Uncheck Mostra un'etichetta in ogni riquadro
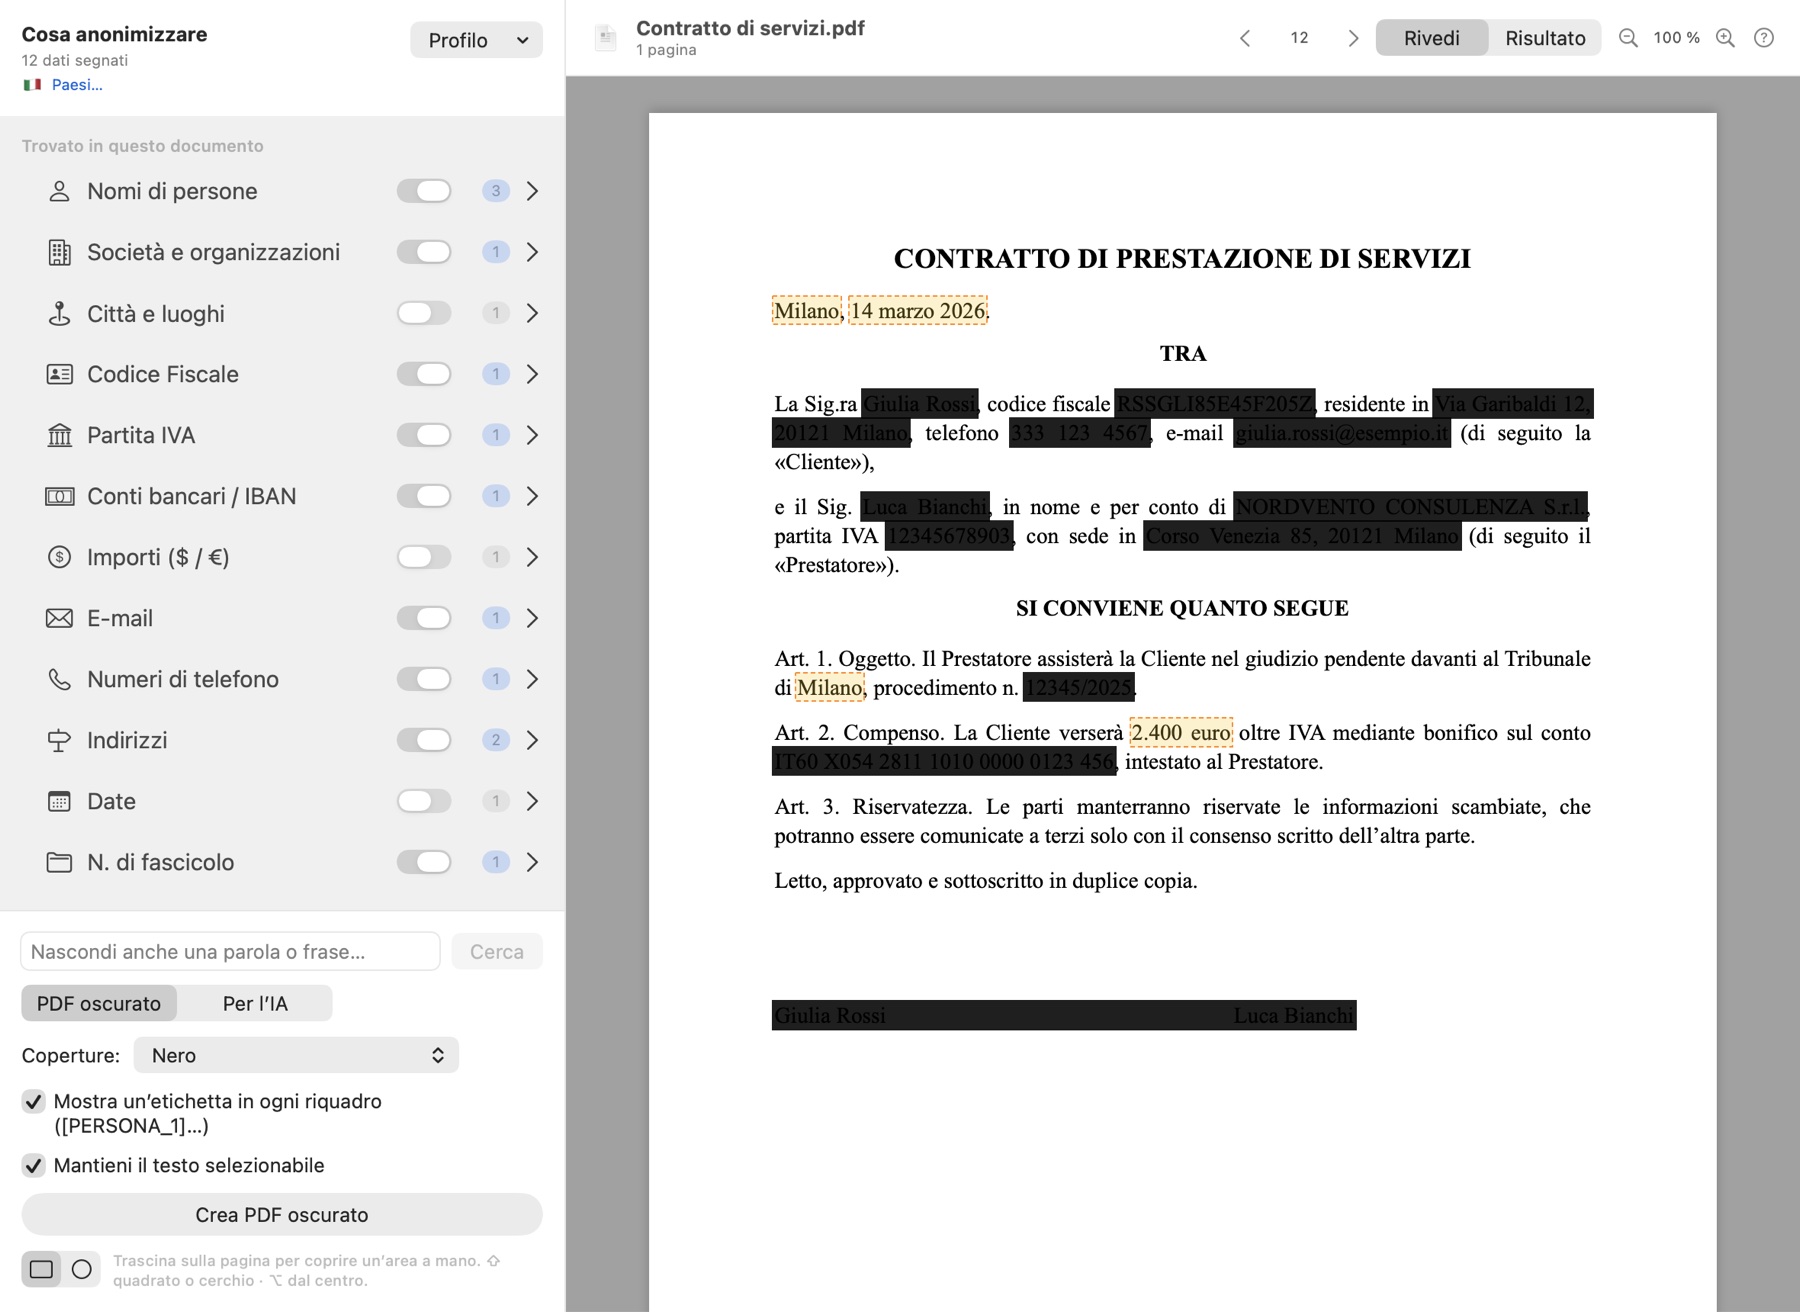This screenshot has height=1312, width=1800. (x=33, y=1102)
